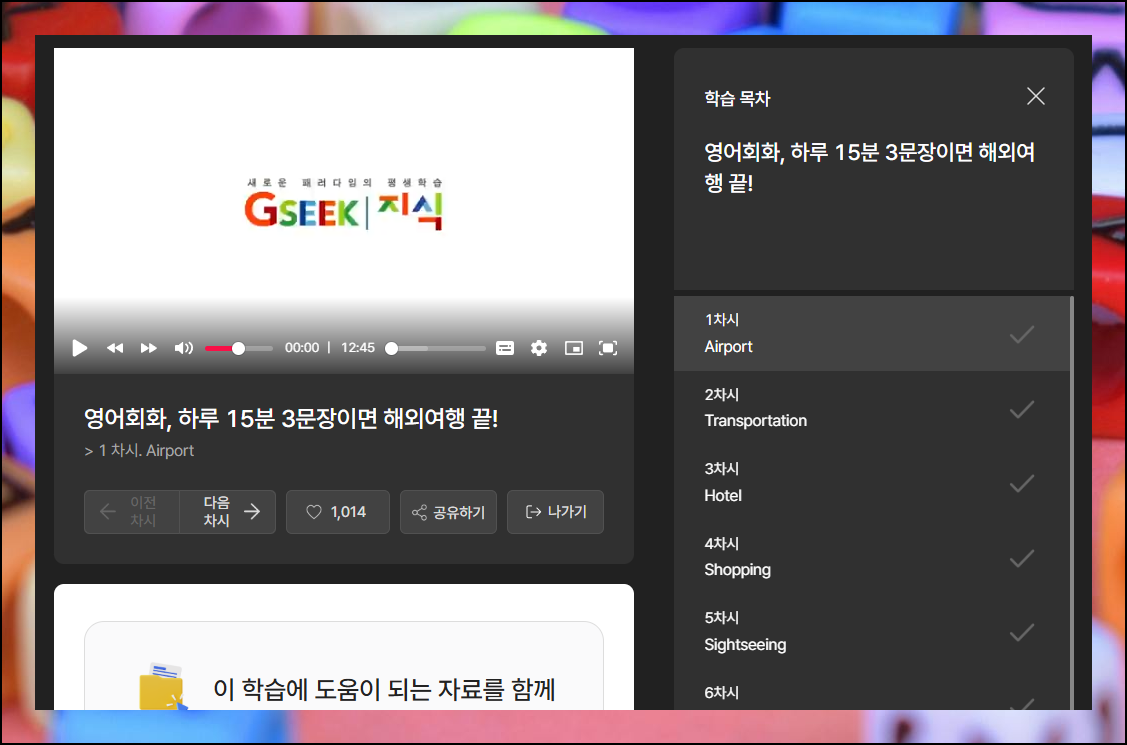Click the checkmark for Sightseeing lesson

tap(1021, 632)
